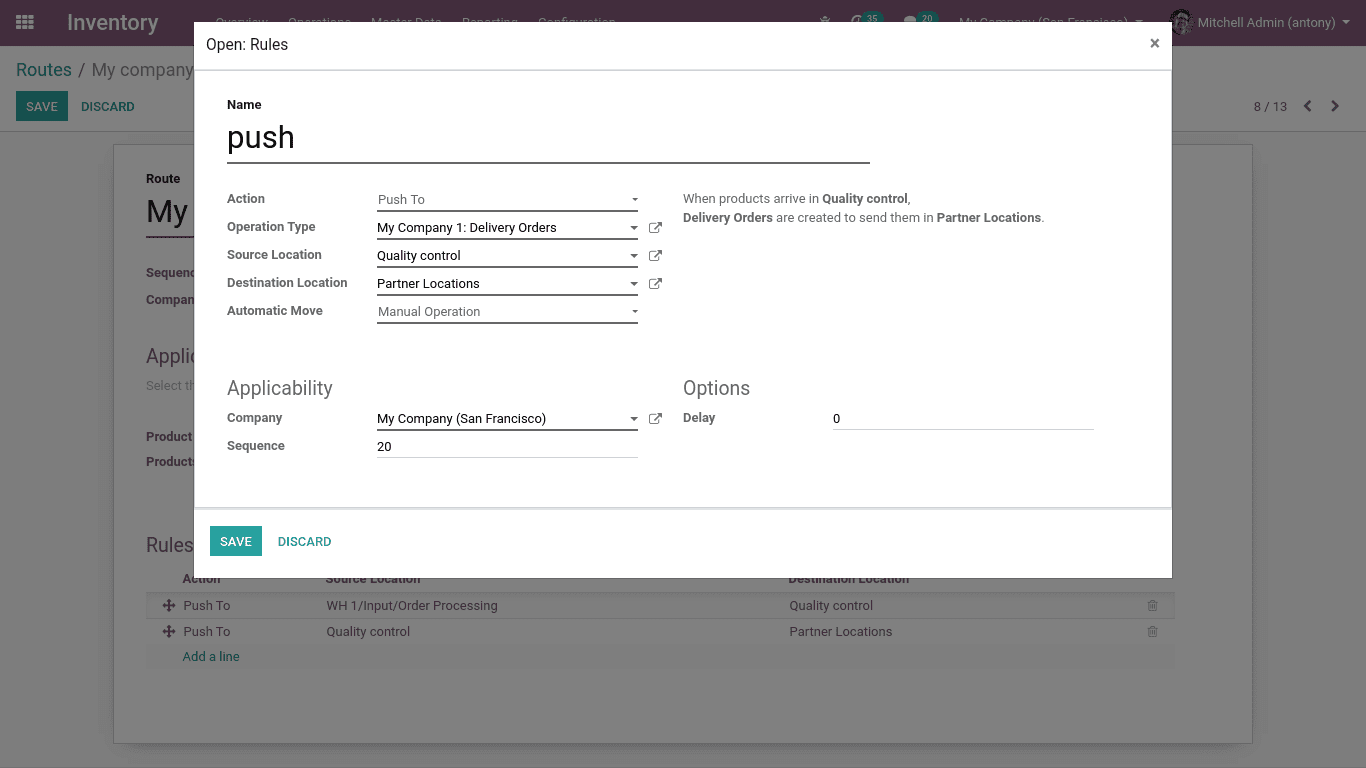Click the Add a line link
Viewport: 1366px width, 768px height.
pos(211,657)
